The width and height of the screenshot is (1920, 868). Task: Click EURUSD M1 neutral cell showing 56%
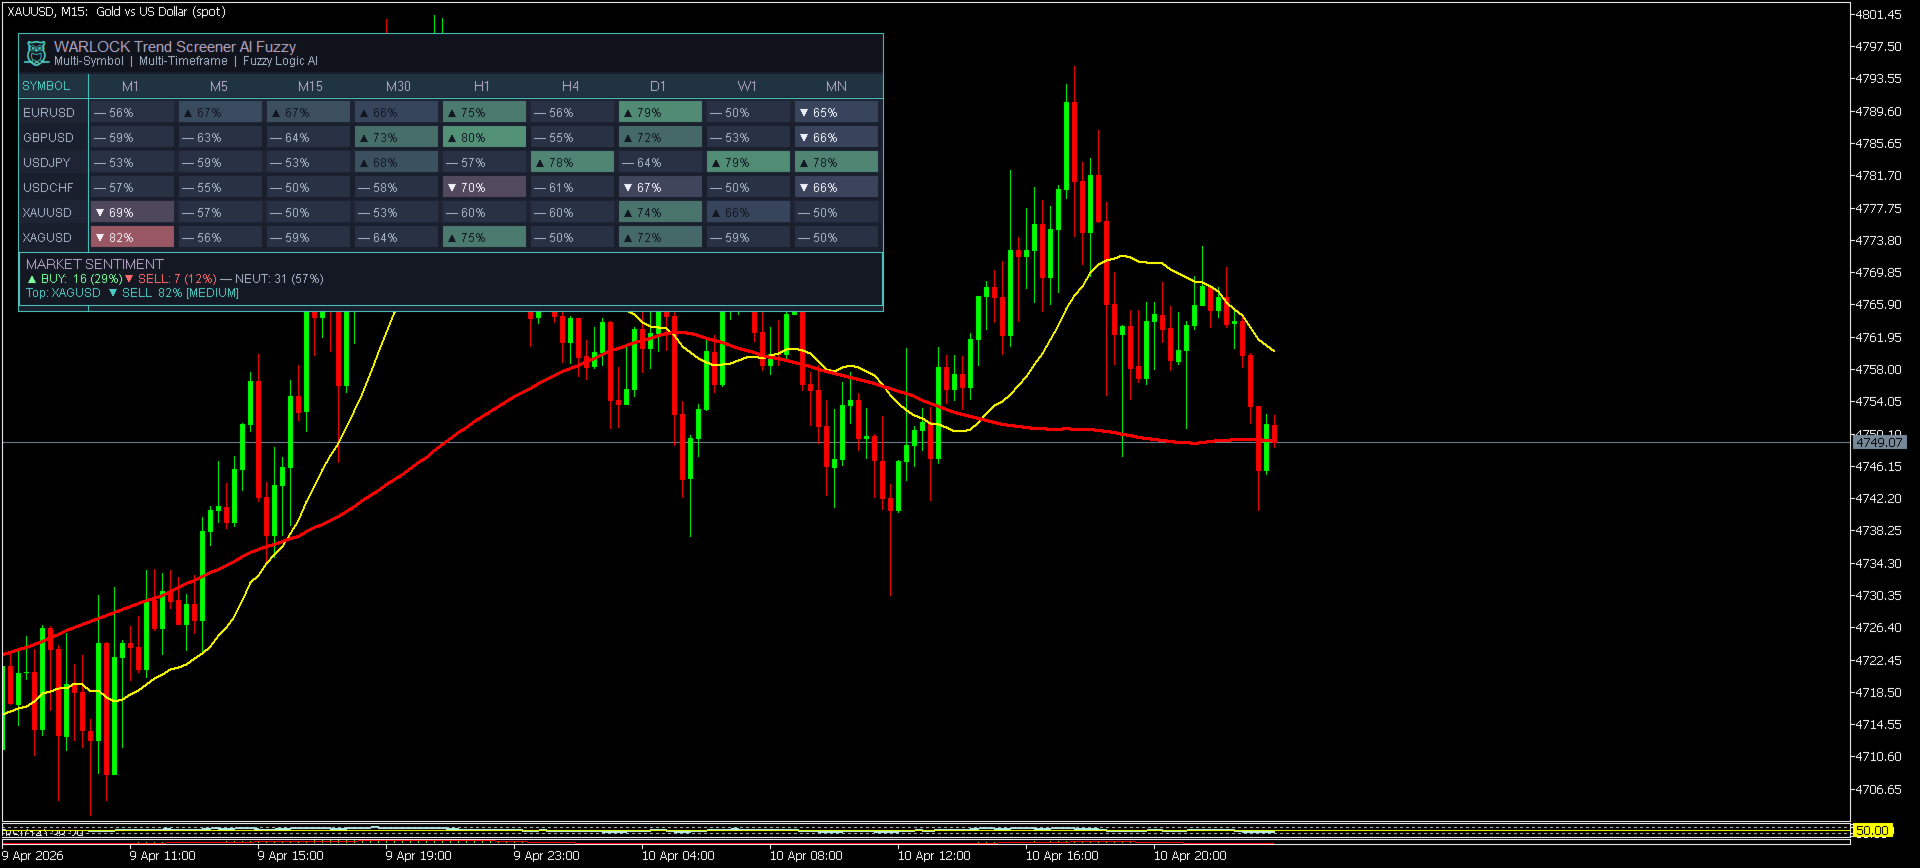pyautogui.click(x=132, y=112)
